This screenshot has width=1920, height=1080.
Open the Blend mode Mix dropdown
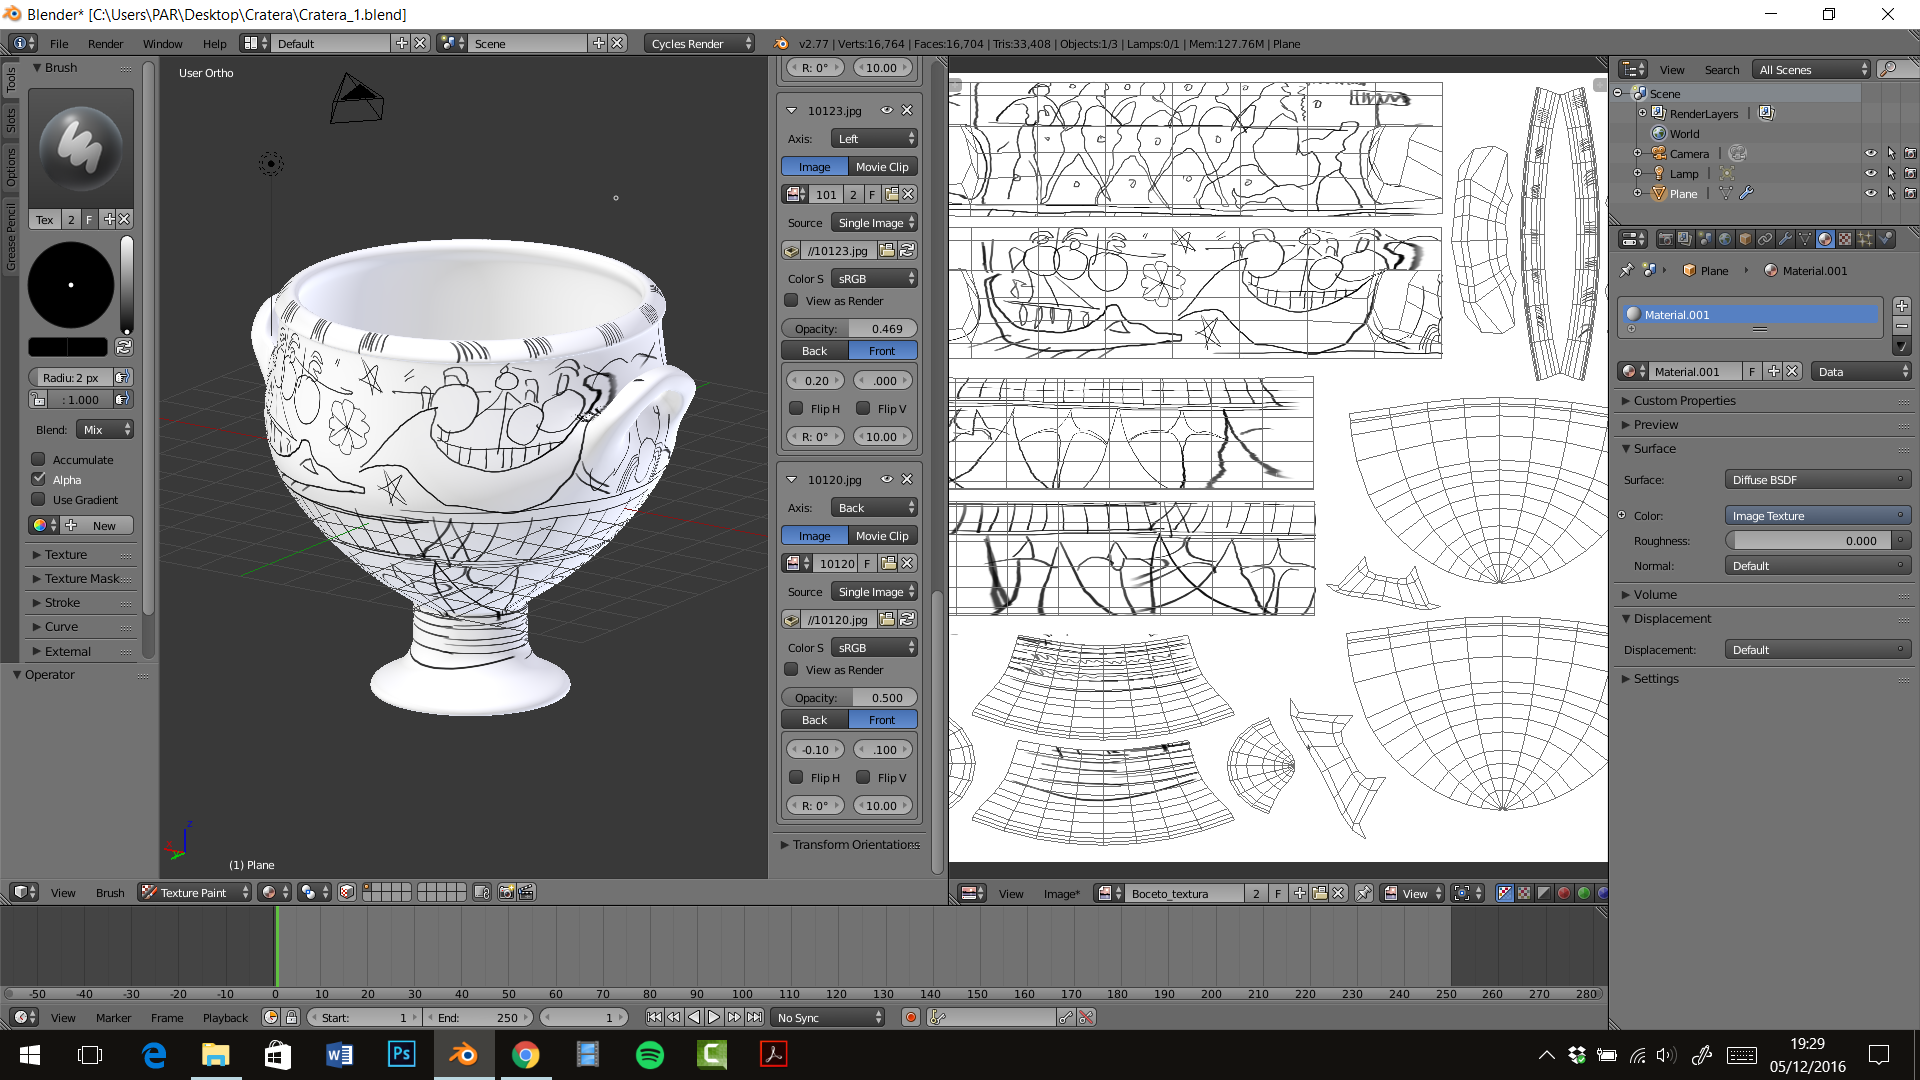105,430
